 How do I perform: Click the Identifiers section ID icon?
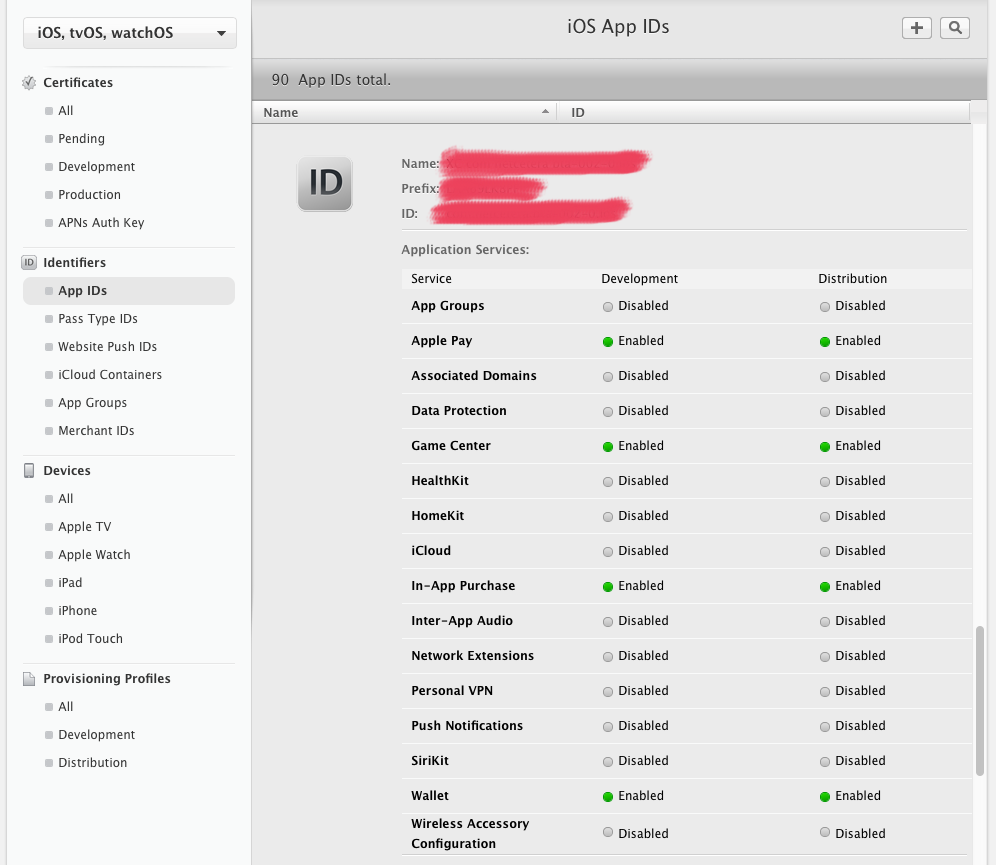click(29, 263)
